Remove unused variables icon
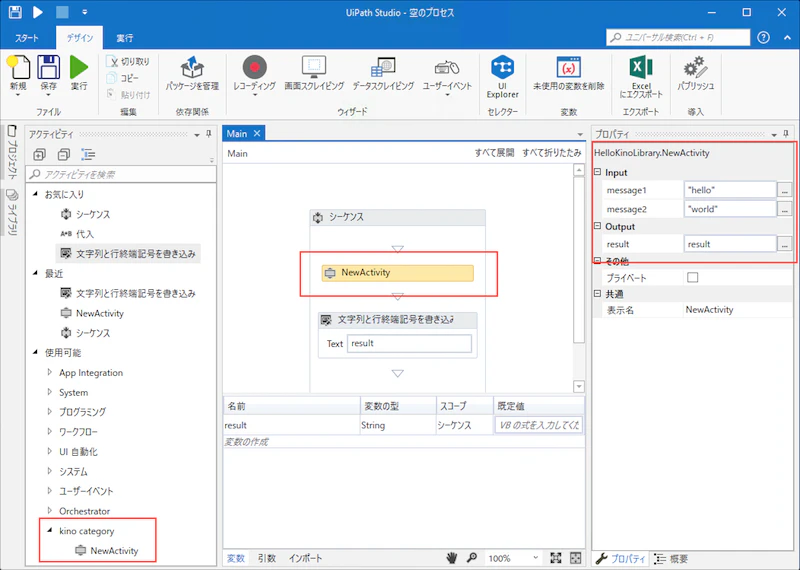The height and width of the screenshot is (570, 800). click(568, 67)
